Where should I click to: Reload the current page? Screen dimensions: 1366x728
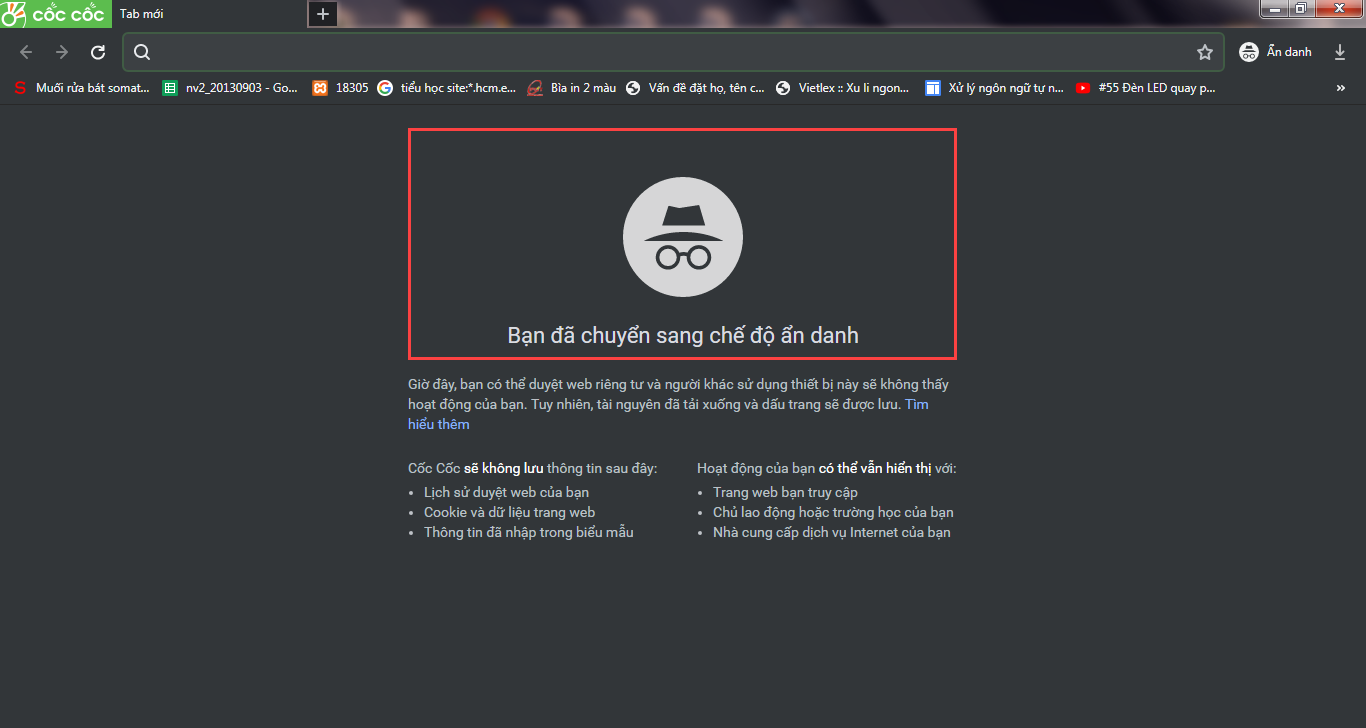[98, 52]
